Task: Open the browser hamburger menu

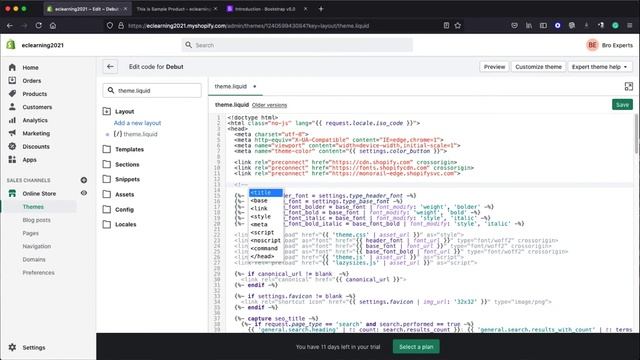Action: [630, 25]
